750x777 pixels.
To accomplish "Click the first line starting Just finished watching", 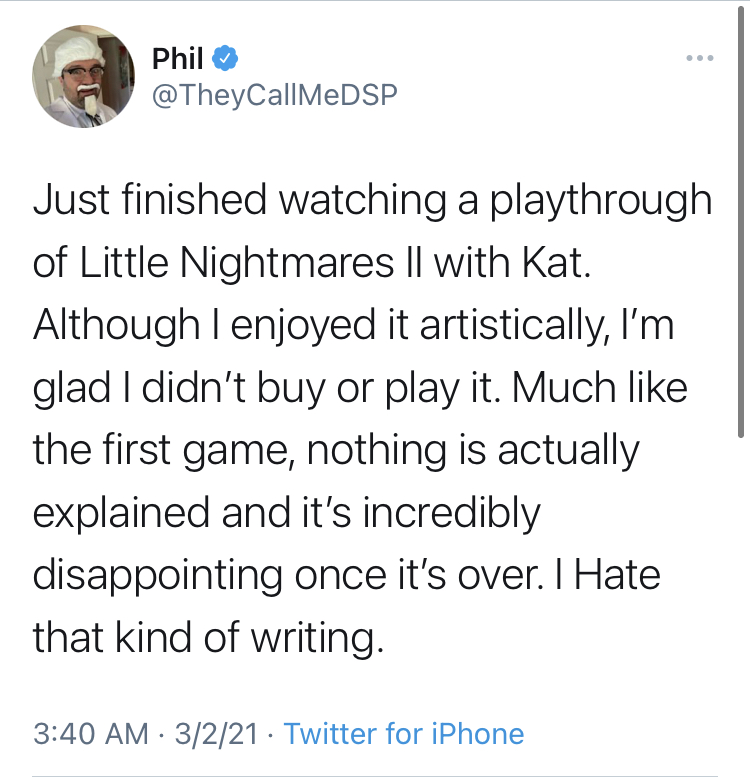I will pyautogui.click(x=373, y=200).
